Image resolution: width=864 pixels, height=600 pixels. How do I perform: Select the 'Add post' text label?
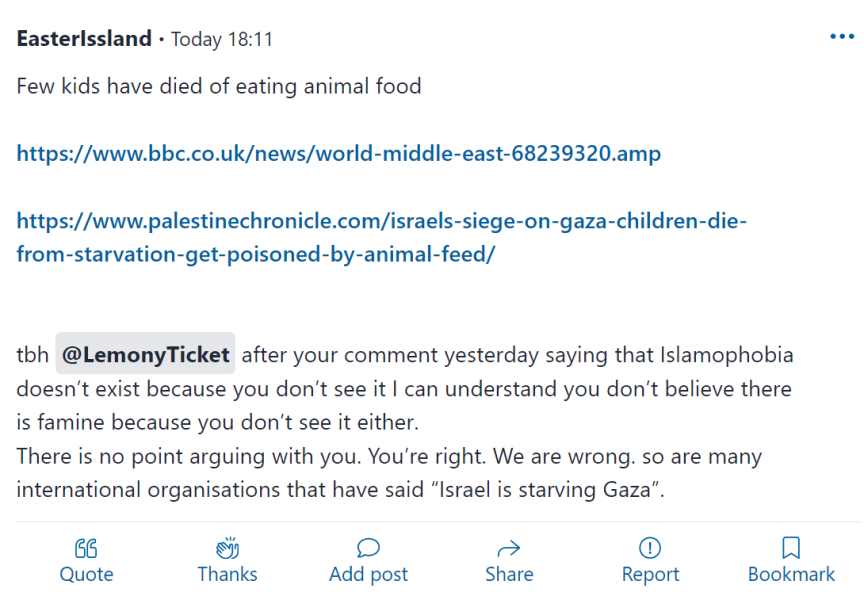[368, 575]
